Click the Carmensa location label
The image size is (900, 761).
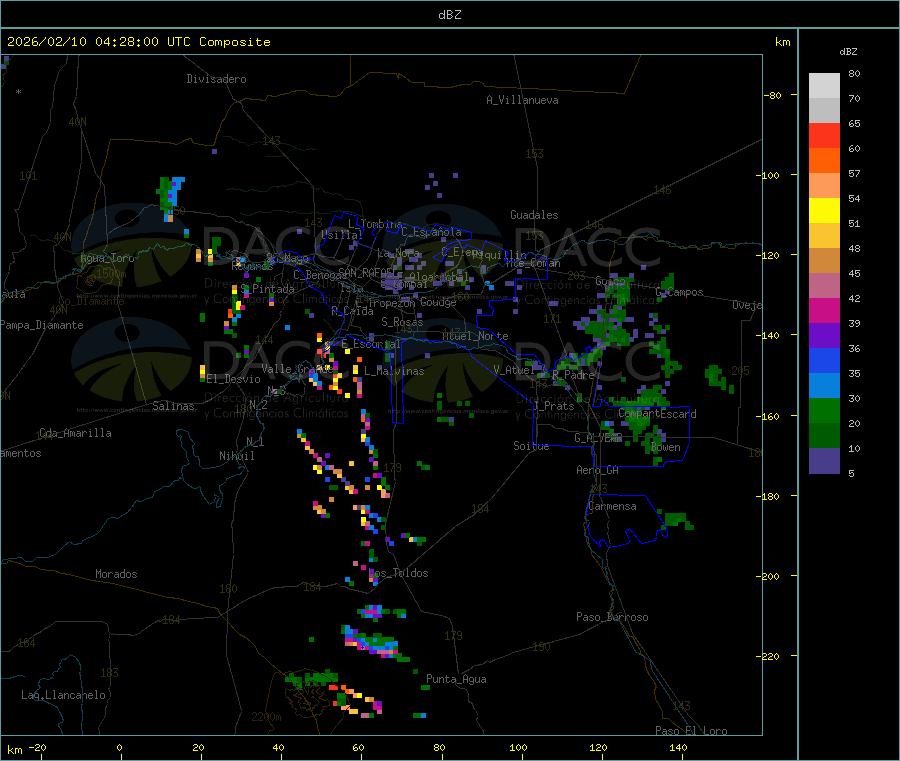(x=612, y=506)
